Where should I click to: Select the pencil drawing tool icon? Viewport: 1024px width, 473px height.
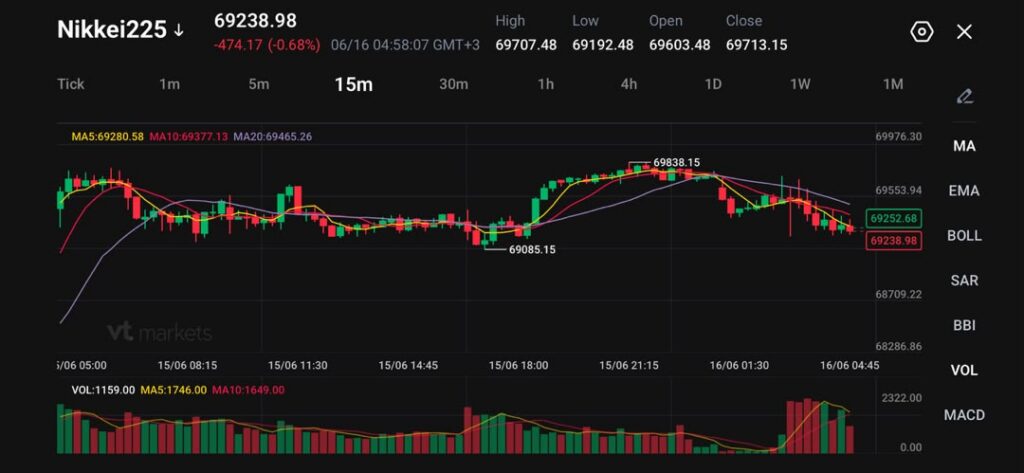click(964, 97)
